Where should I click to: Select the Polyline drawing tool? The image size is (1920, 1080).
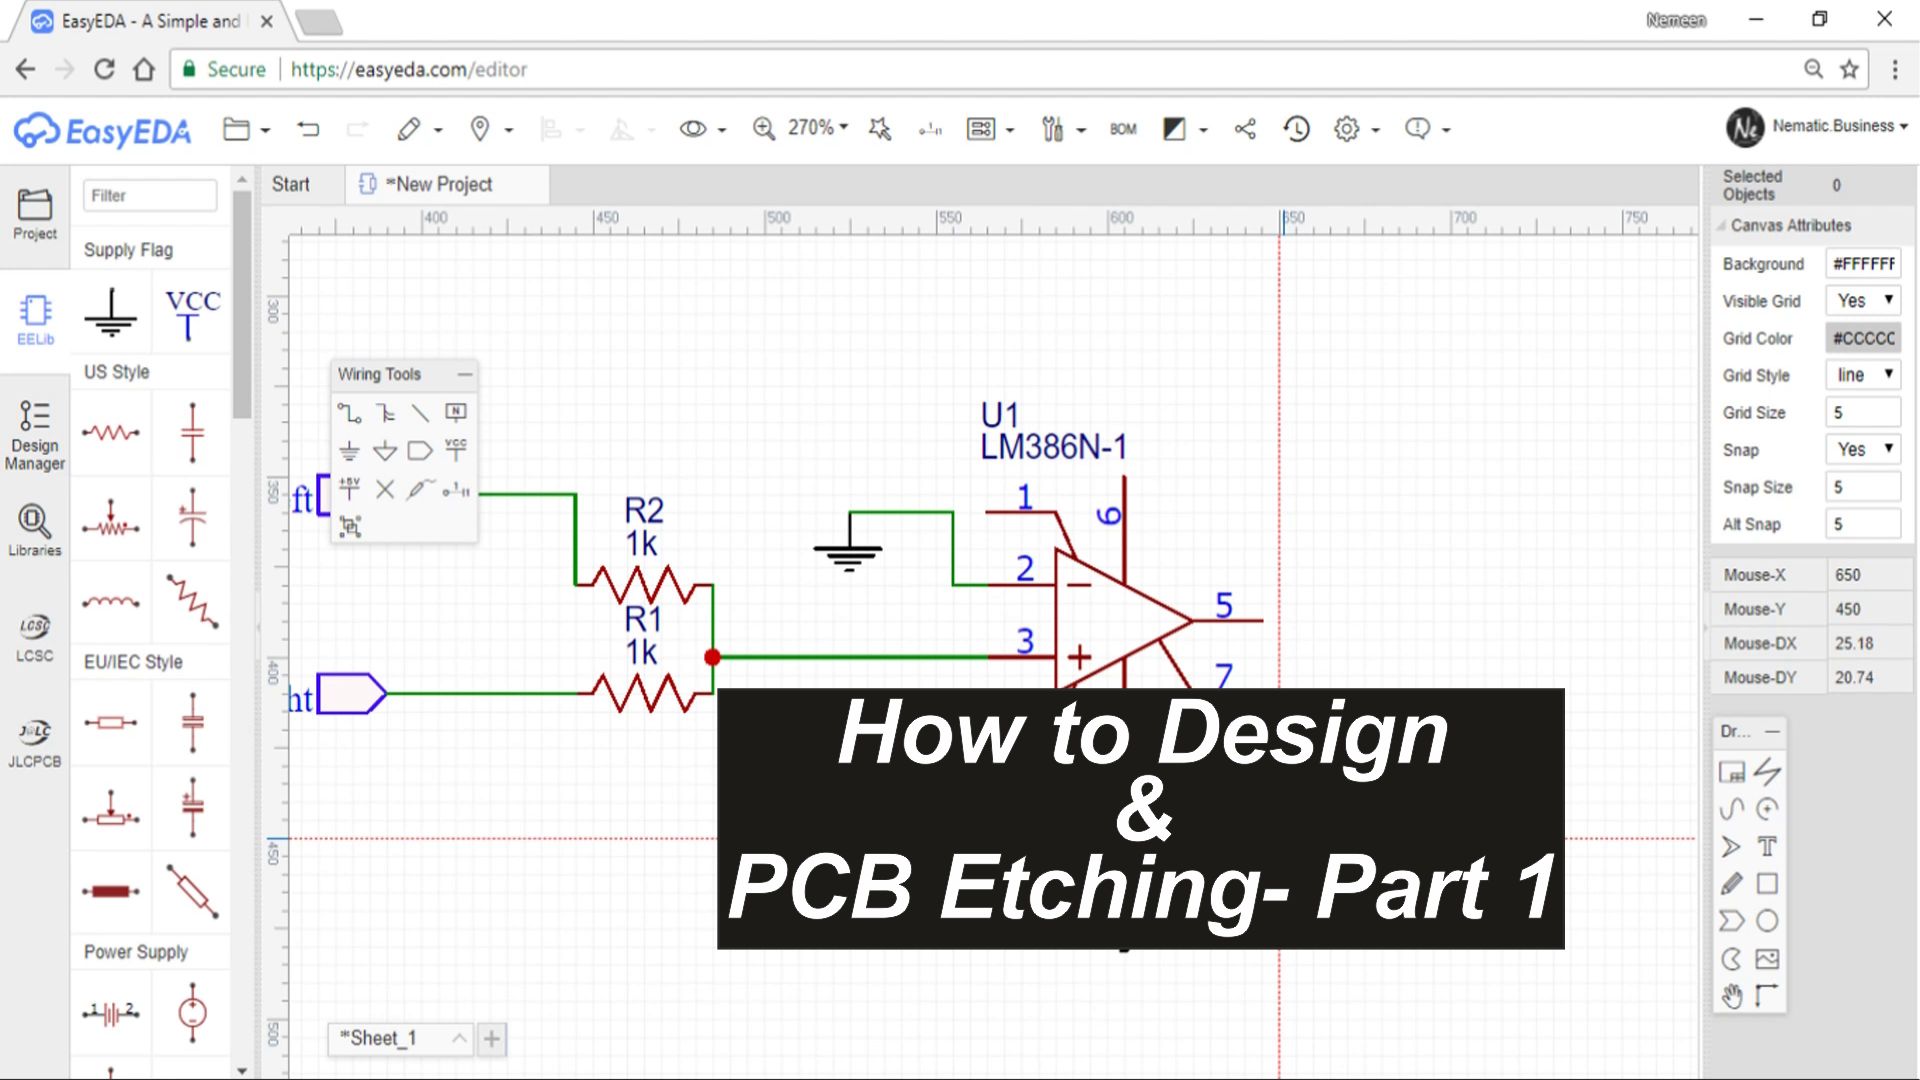(1767, 771)
